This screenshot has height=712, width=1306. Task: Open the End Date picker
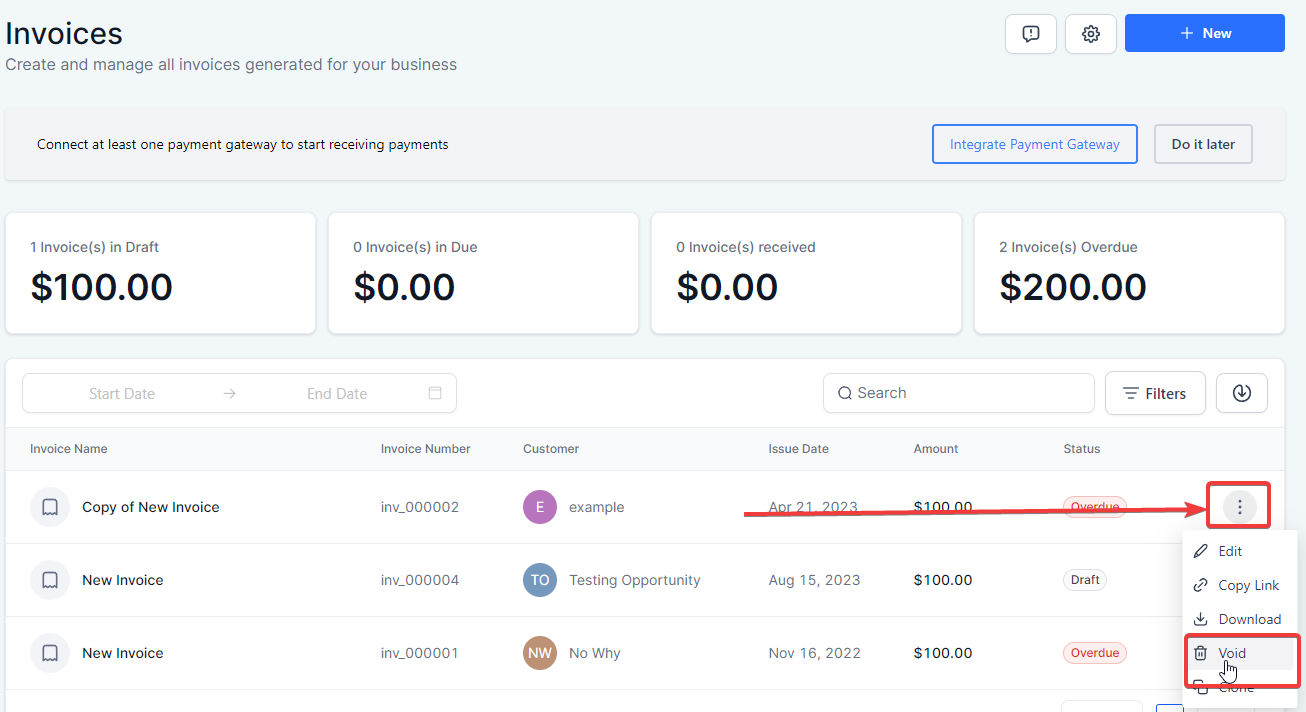pyautogui.click(x=337, y=393)
